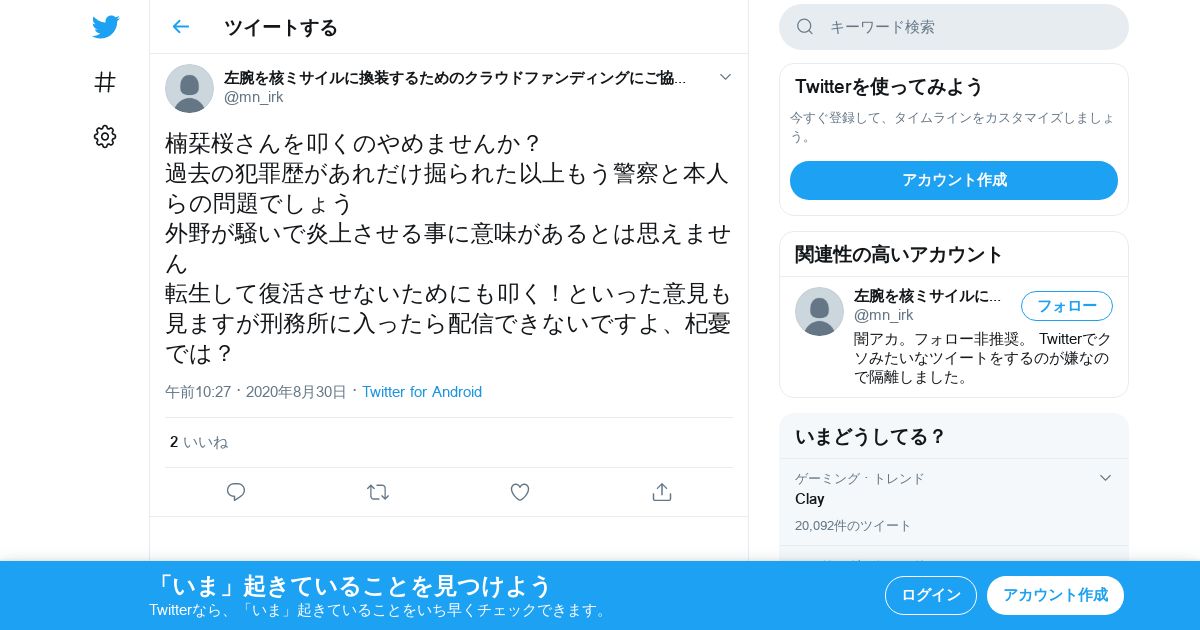
Task: Share the tweet with the upload icon
Action: pos(661,492)
